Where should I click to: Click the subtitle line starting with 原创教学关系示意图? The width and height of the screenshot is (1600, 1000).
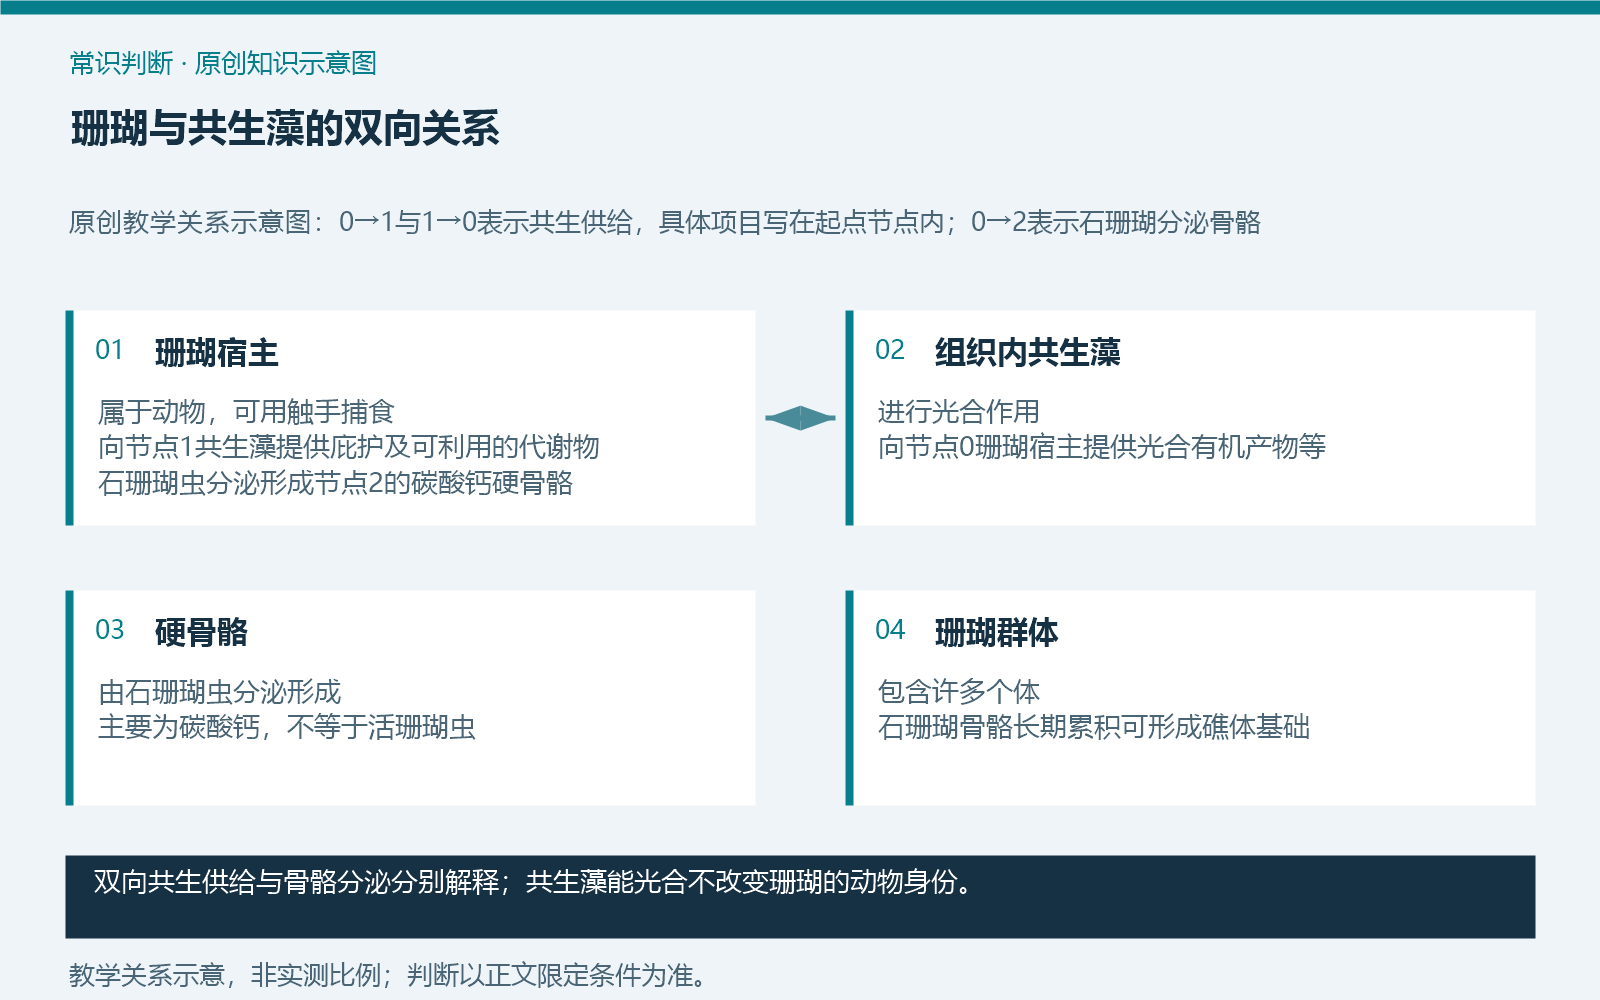point(664,222)
